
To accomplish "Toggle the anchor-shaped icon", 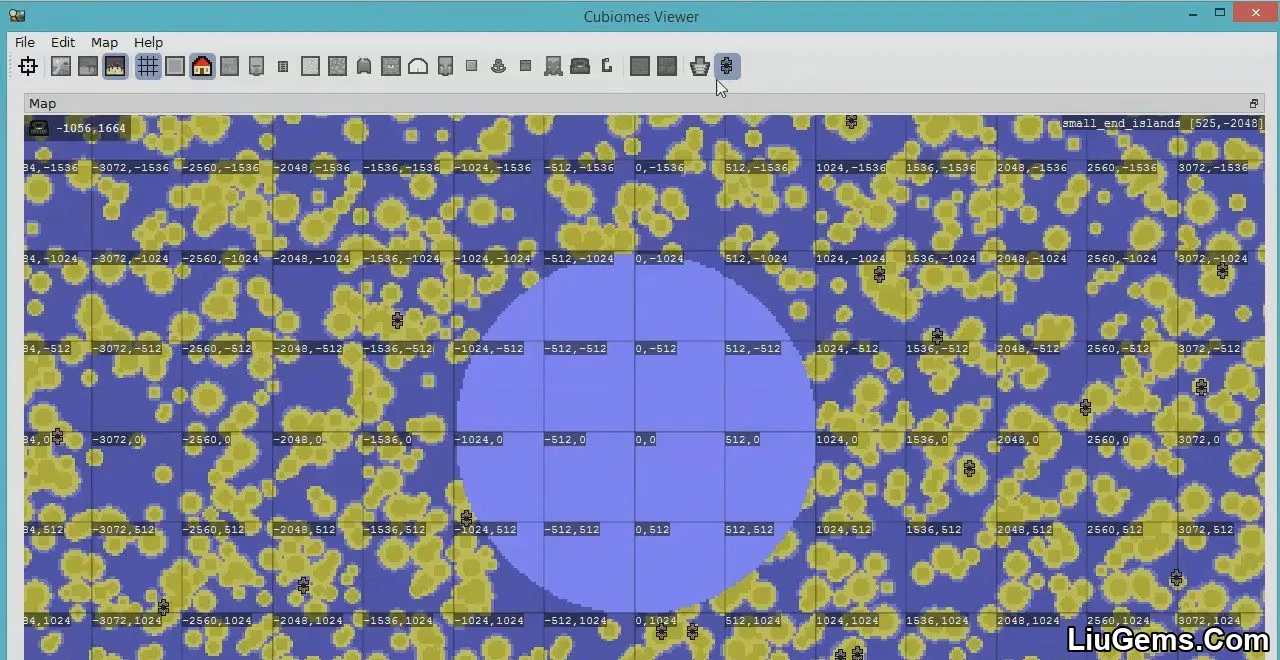I will click(x=498, y=67).
